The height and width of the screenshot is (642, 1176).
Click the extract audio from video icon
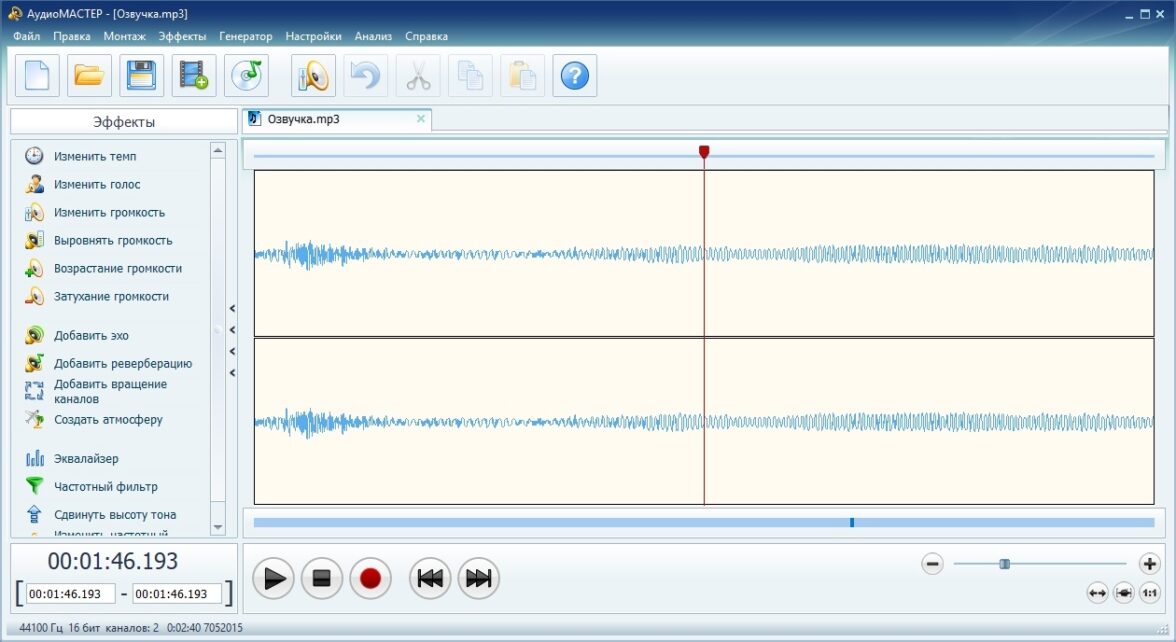pos(194,76)
